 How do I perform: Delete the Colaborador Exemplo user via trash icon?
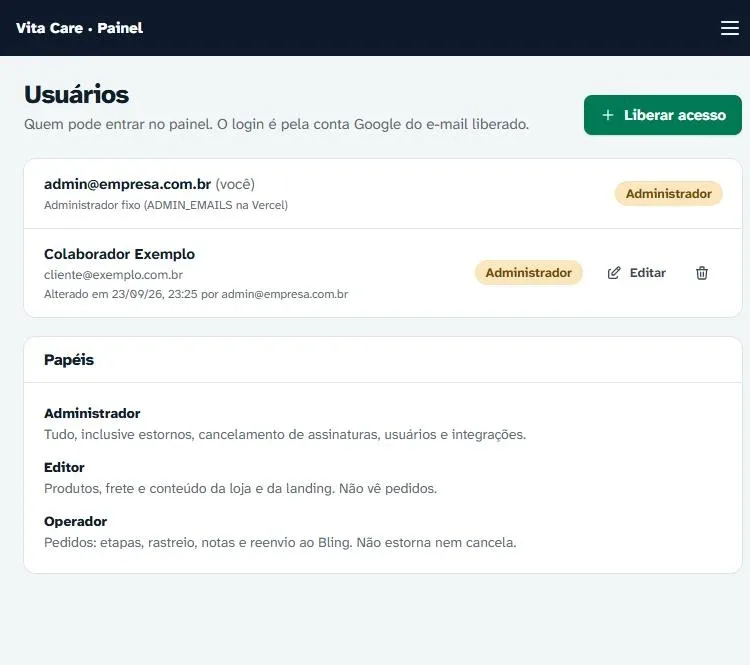pos(702,273)
